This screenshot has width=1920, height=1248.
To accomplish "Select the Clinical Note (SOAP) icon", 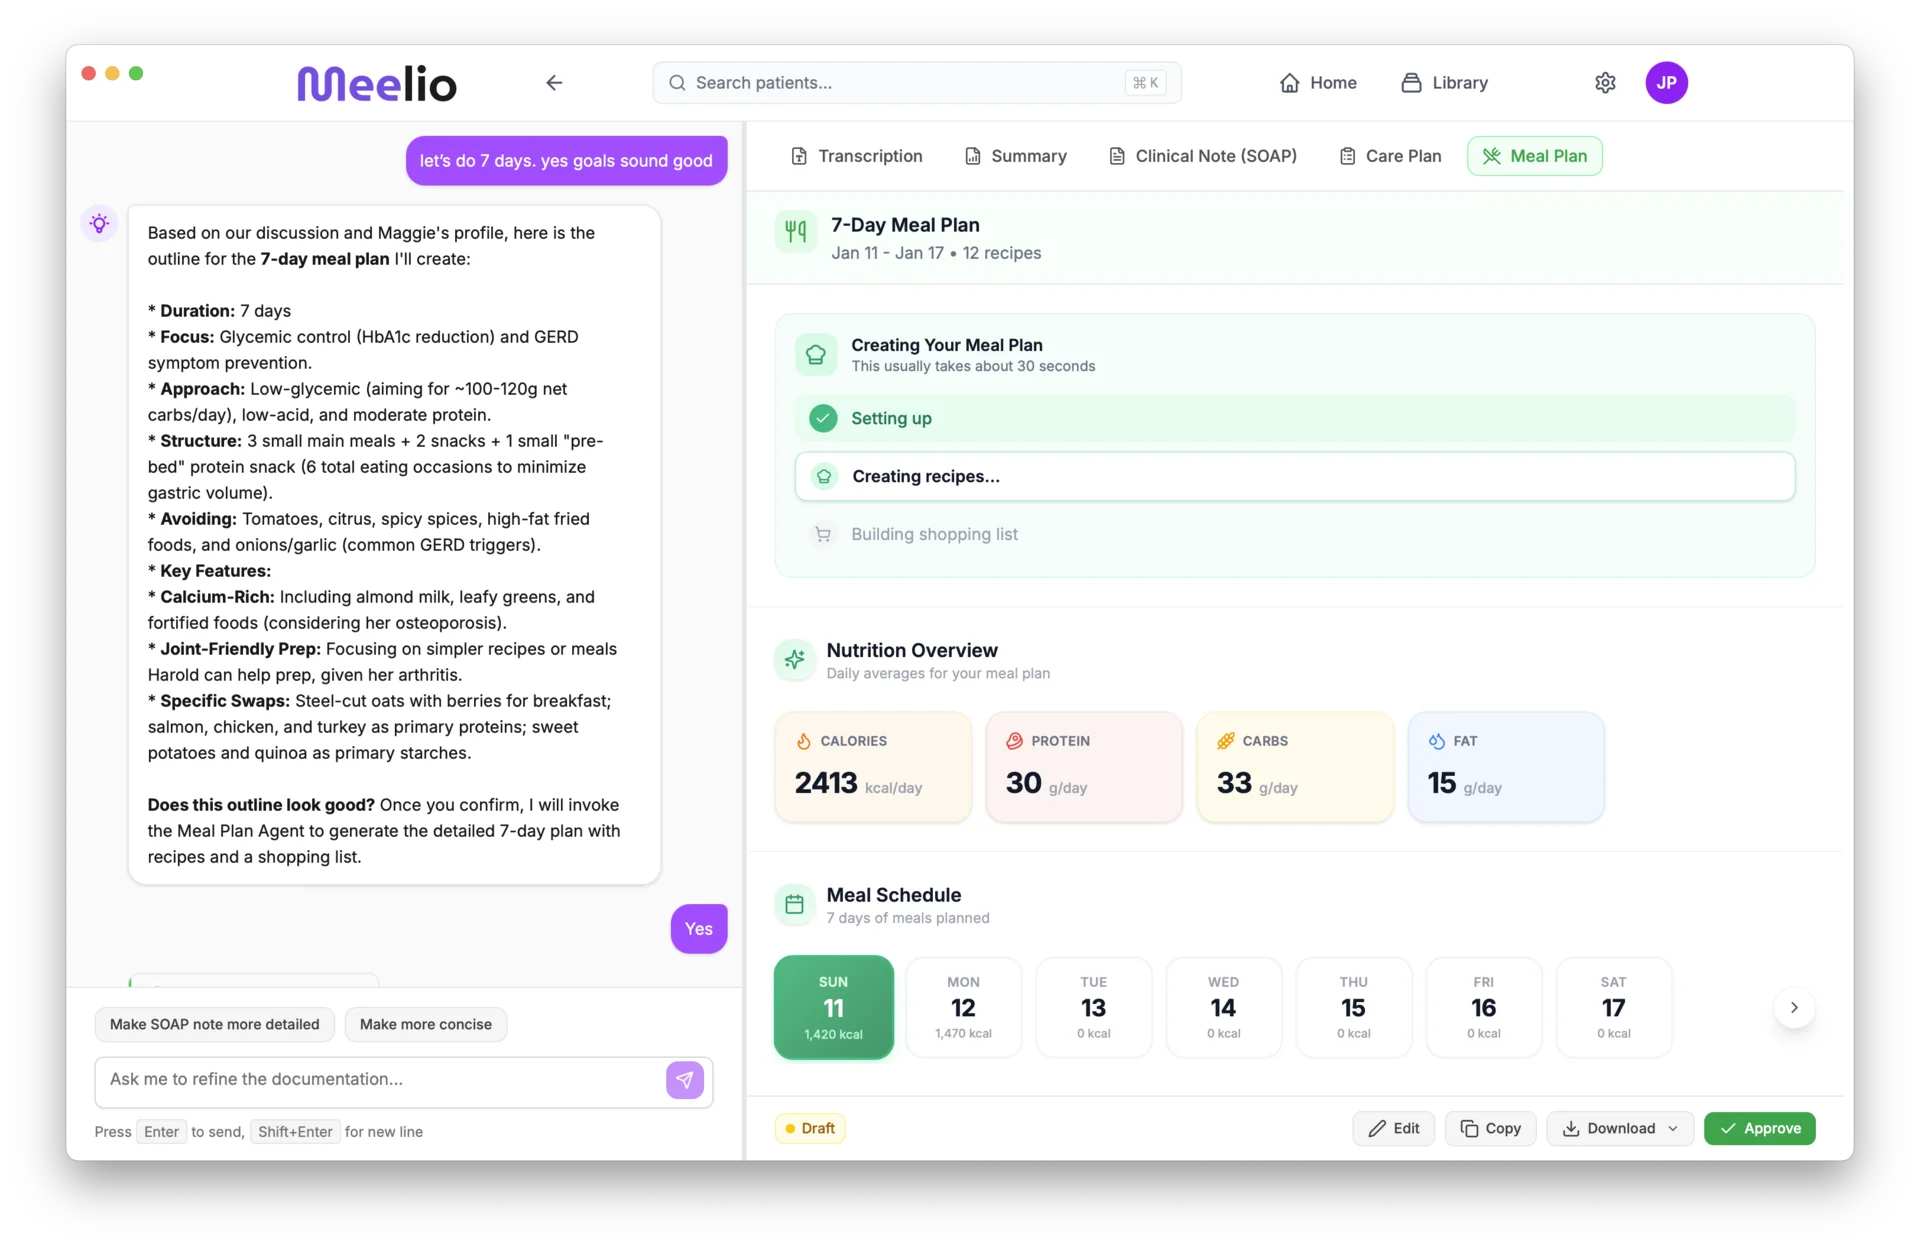I will (x=1117, y=156).
